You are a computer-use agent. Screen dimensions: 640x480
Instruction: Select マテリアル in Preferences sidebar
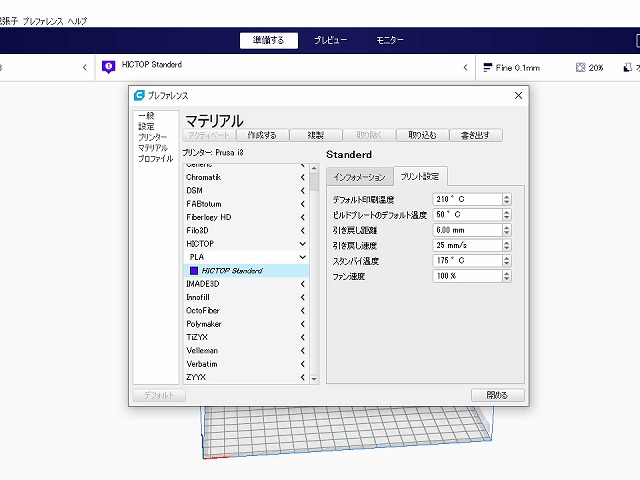coord(153,148)
